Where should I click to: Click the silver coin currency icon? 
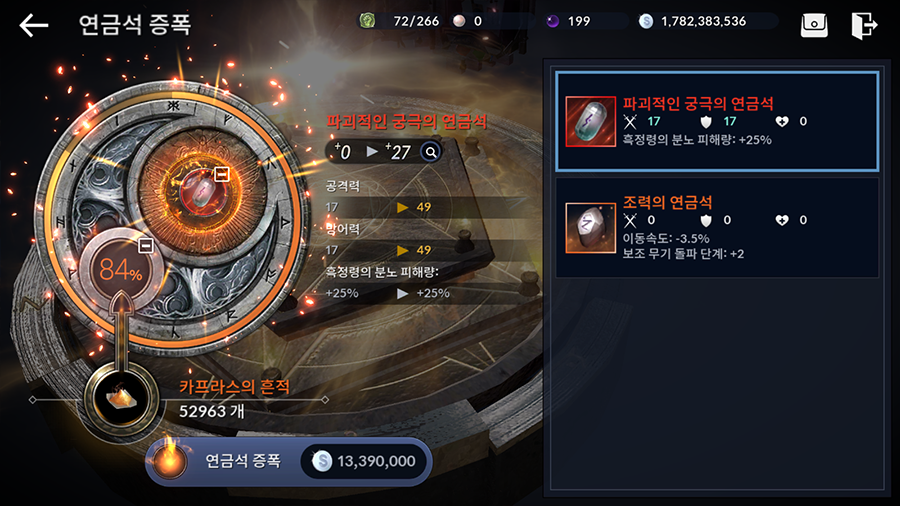(x=646, y=21)
